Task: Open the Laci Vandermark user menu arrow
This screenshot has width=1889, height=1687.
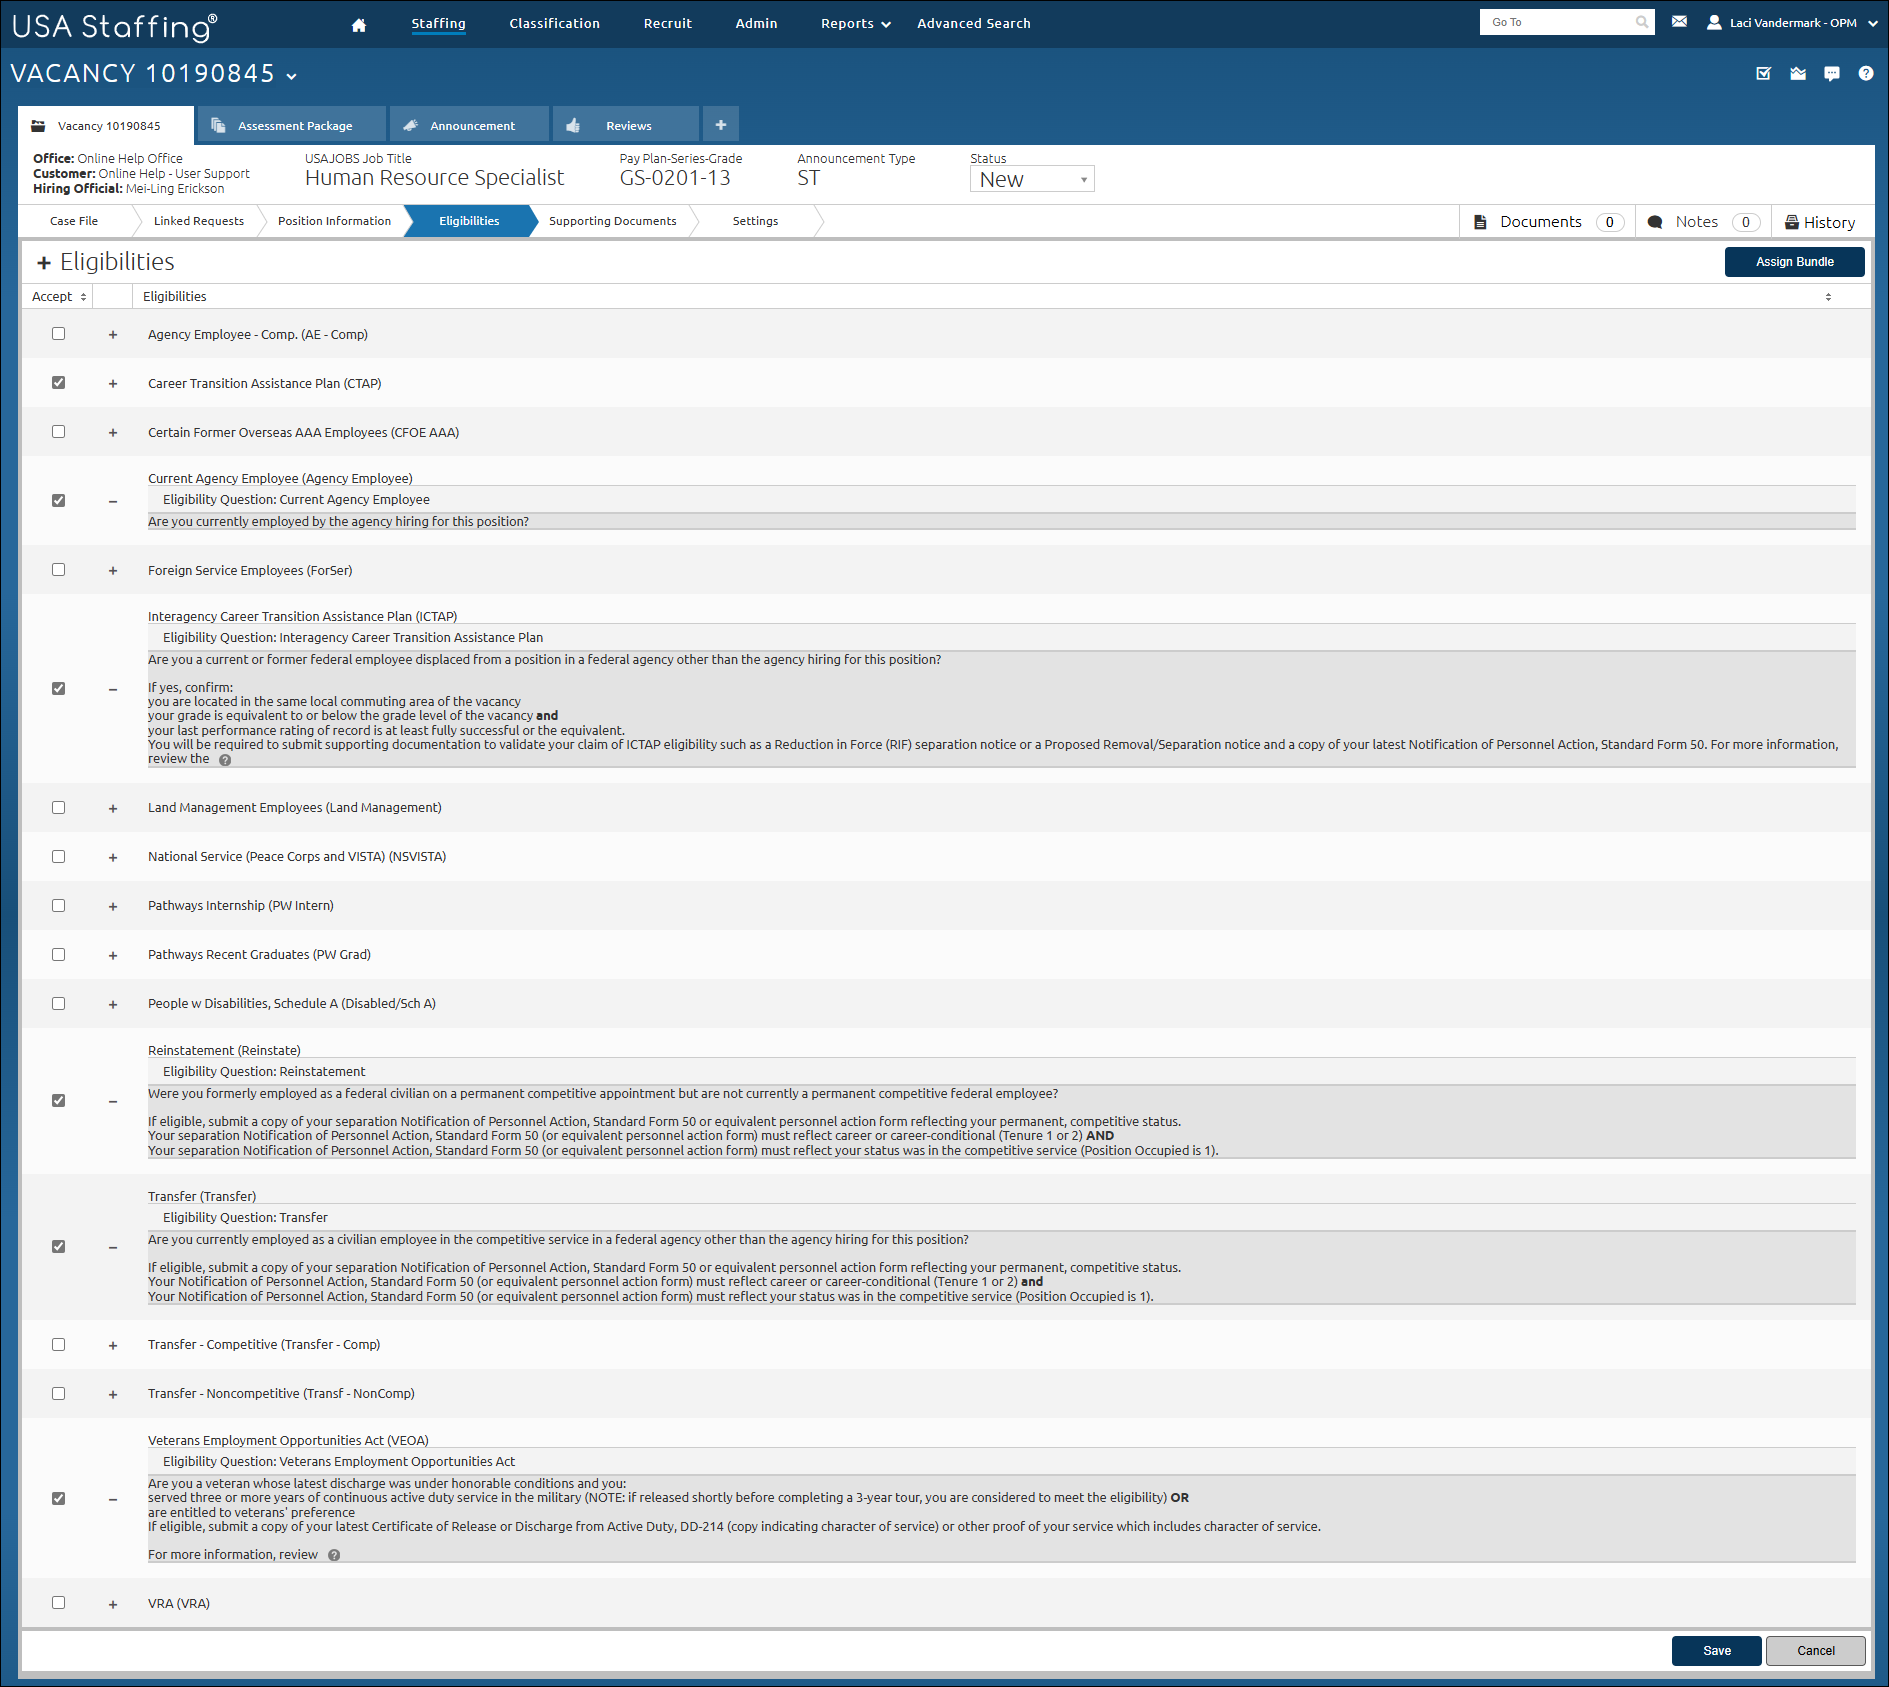Action: click(x=1873, y=23)
